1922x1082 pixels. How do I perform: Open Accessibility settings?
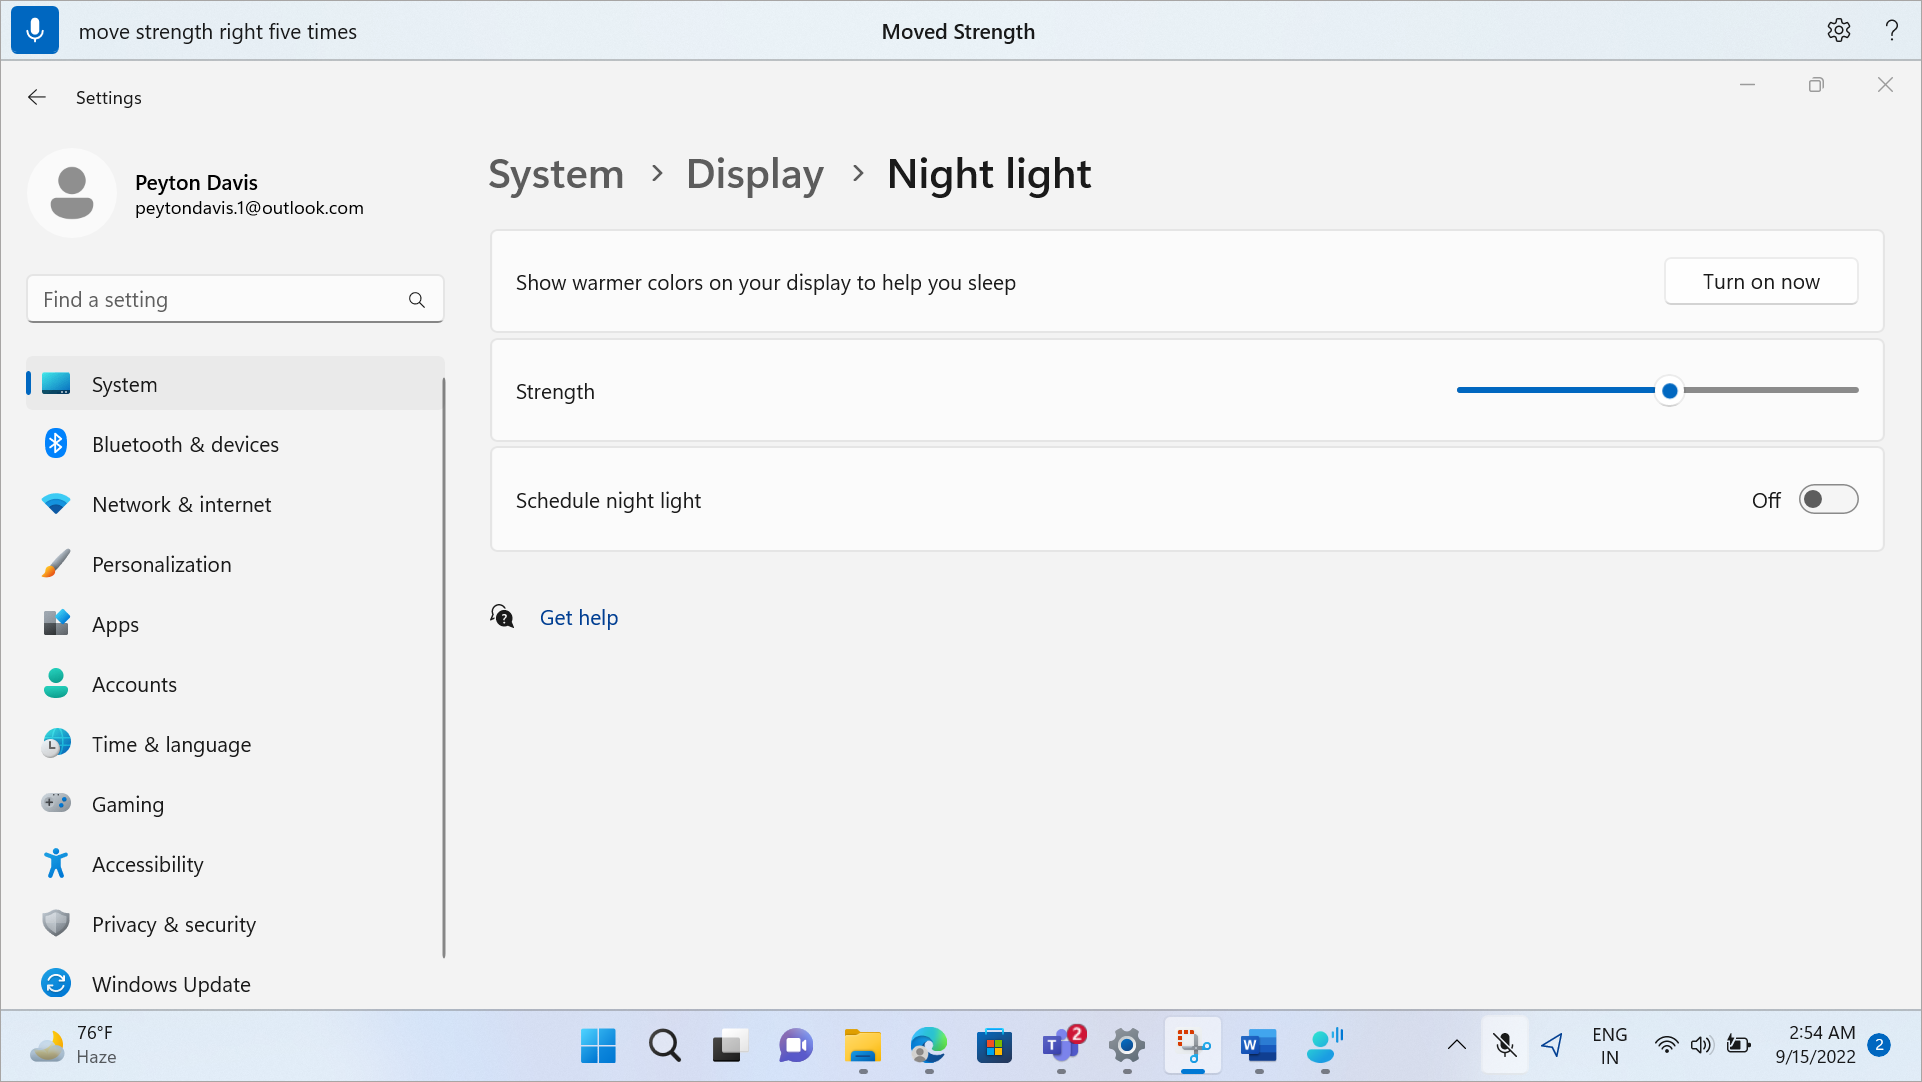(148, 864)
